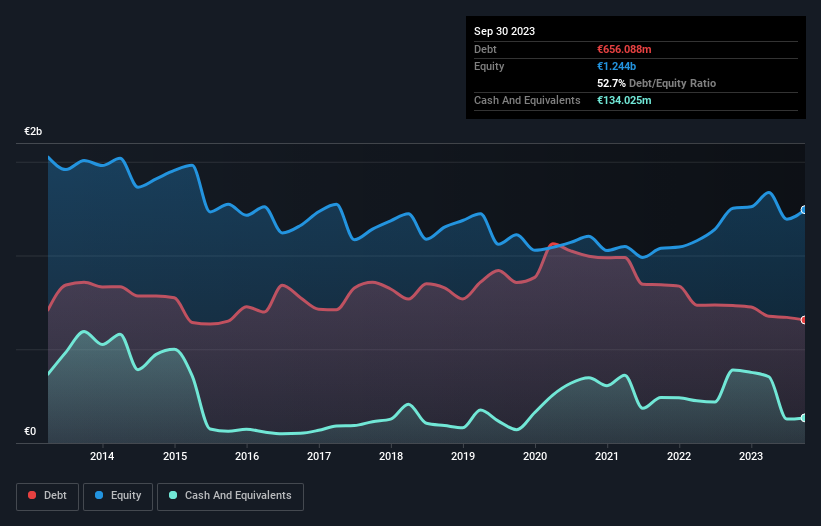Click the teal Cash endpoint marker
The height and width of the screenshot is (526, 821).
click(x=804, y=418)
